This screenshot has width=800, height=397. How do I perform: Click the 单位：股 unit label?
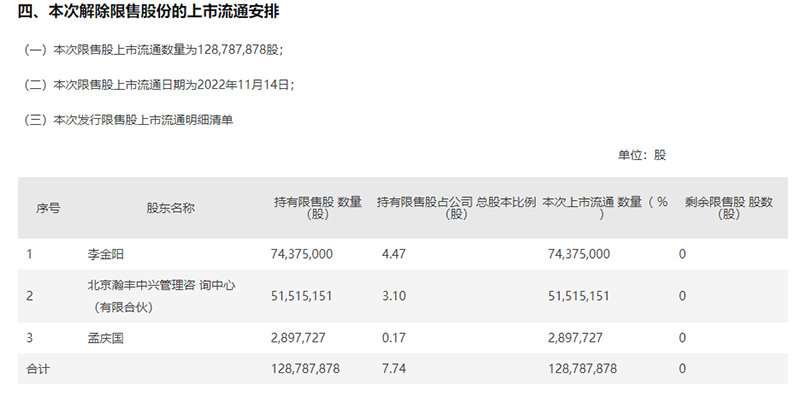pyautogui.click(x=642, y=155)
